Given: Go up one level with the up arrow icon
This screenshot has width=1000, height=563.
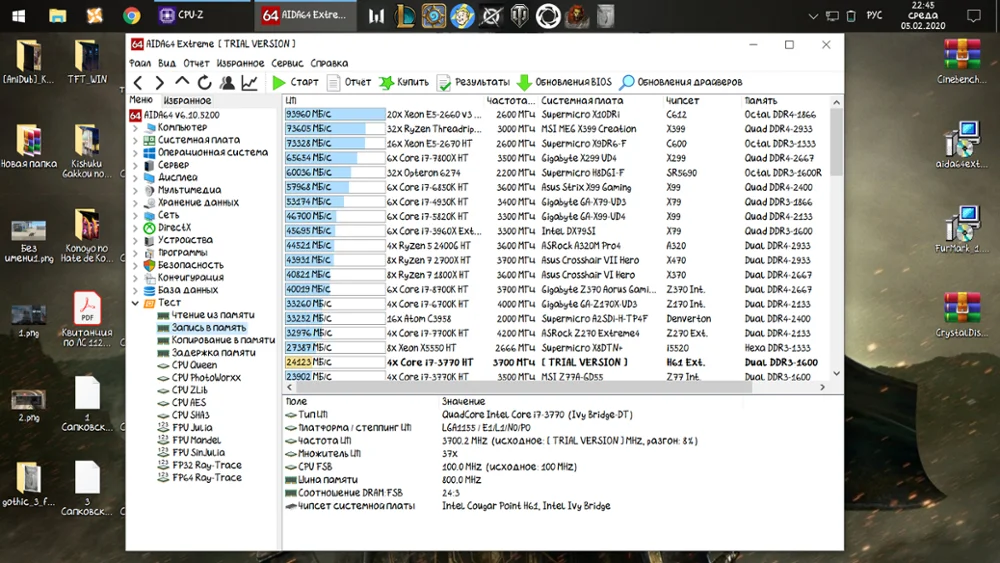Looking at the screenshot, I should pos(182,82).
